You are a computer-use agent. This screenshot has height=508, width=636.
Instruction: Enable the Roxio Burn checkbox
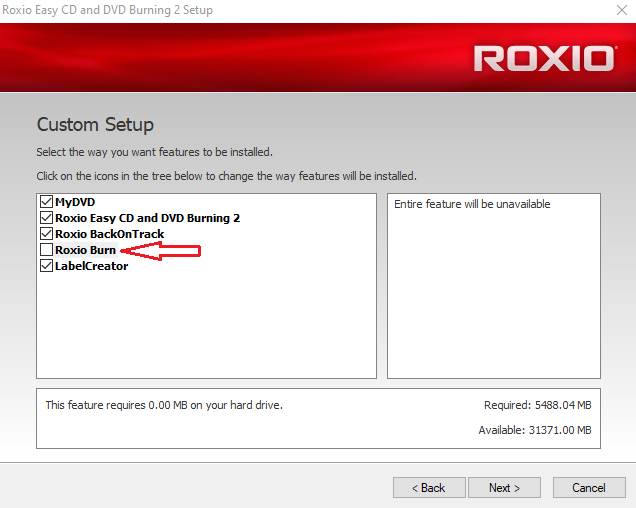tap(46, 250)
